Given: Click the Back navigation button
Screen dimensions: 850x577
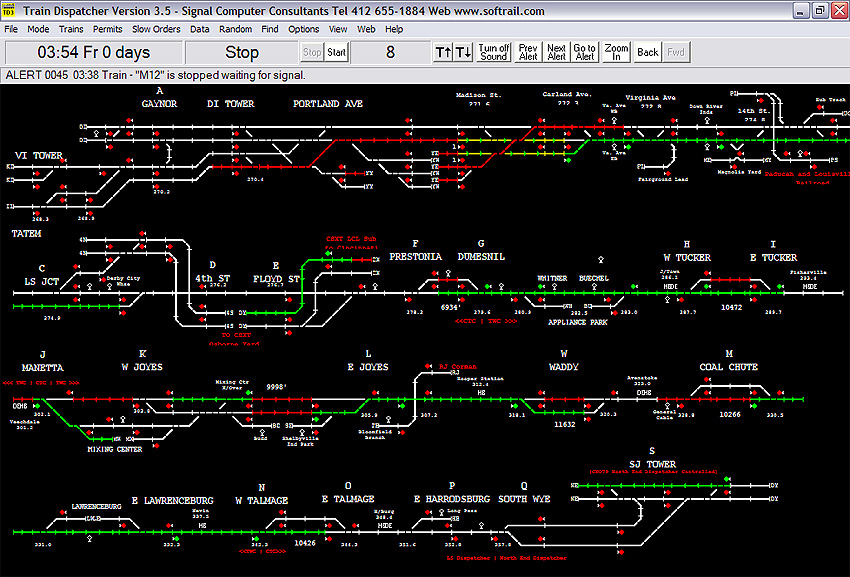Looking at the screenshot, I should pyautogui.click(x=648, y=52).
